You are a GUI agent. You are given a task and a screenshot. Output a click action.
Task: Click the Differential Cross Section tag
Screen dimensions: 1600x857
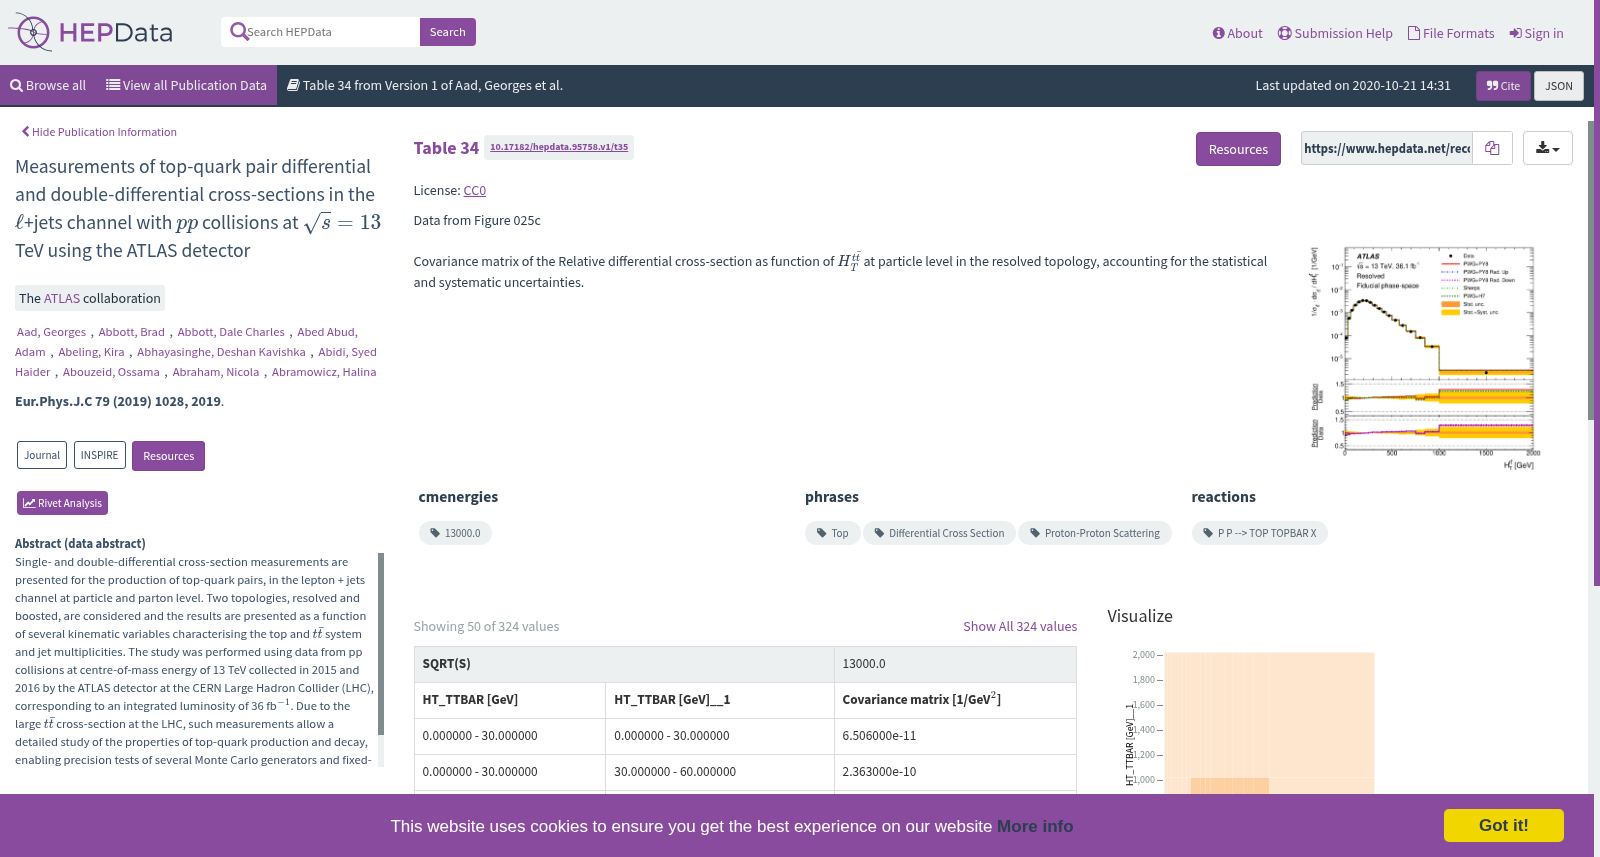pos(939,533)
